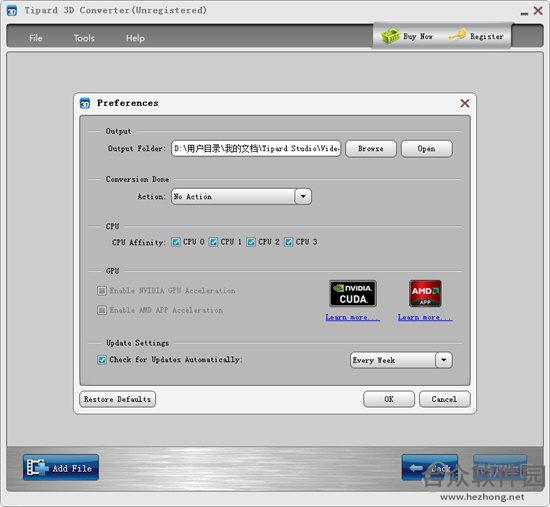The image size is (550, 507).
Task: Uncheck the CPU 3 checkbox
Action: (x=288, y=242)
